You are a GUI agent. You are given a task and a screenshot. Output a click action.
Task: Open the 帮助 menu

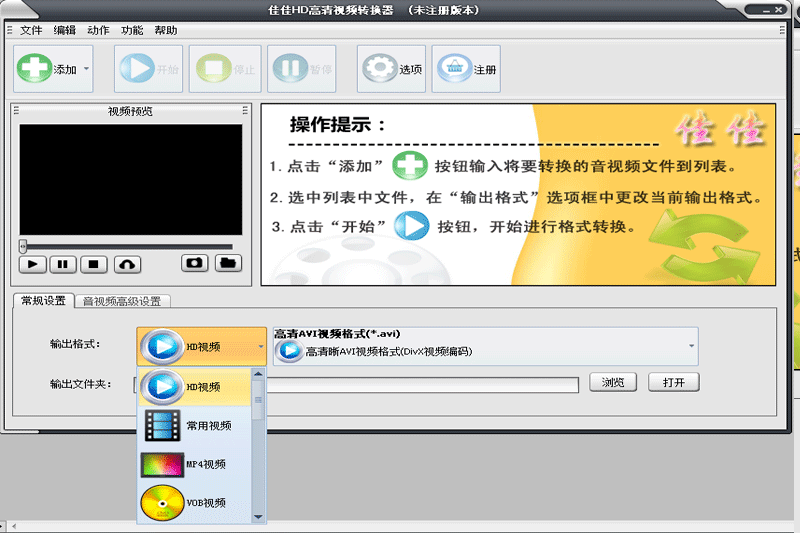166,31
